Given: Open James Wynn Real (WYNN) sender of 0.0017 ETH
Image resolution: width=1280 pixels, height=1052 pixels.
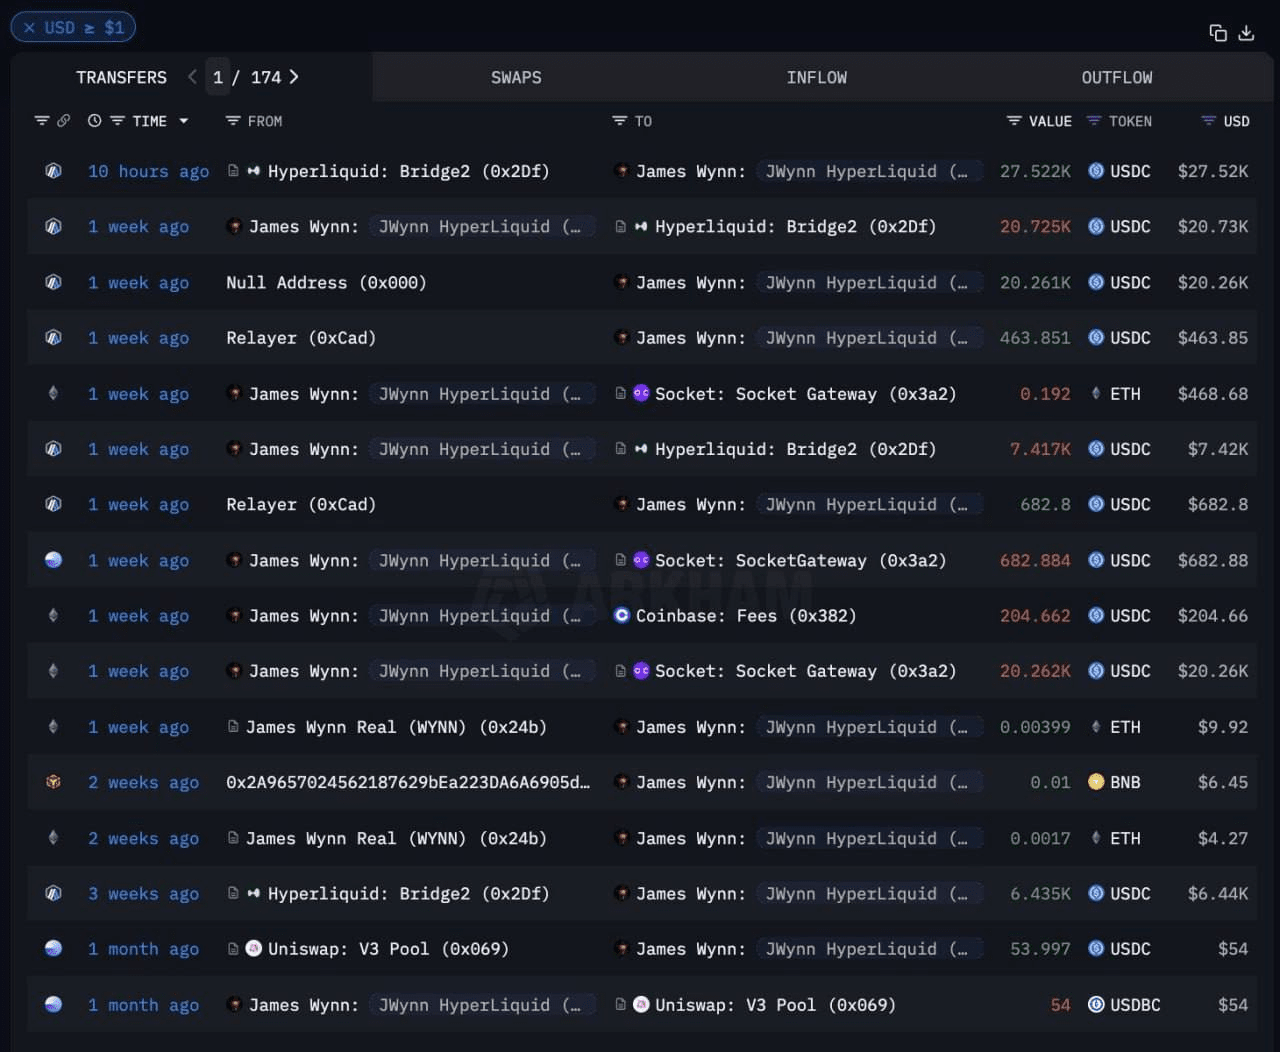Looking at the screenshot, I should click(396, 838).
